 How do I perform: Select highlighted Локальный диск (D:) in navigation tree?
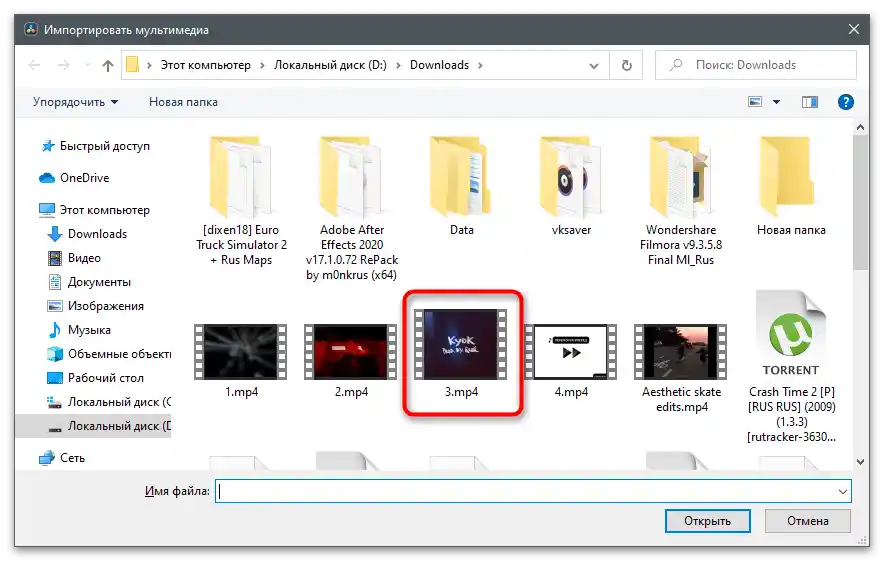pos(94,426)
